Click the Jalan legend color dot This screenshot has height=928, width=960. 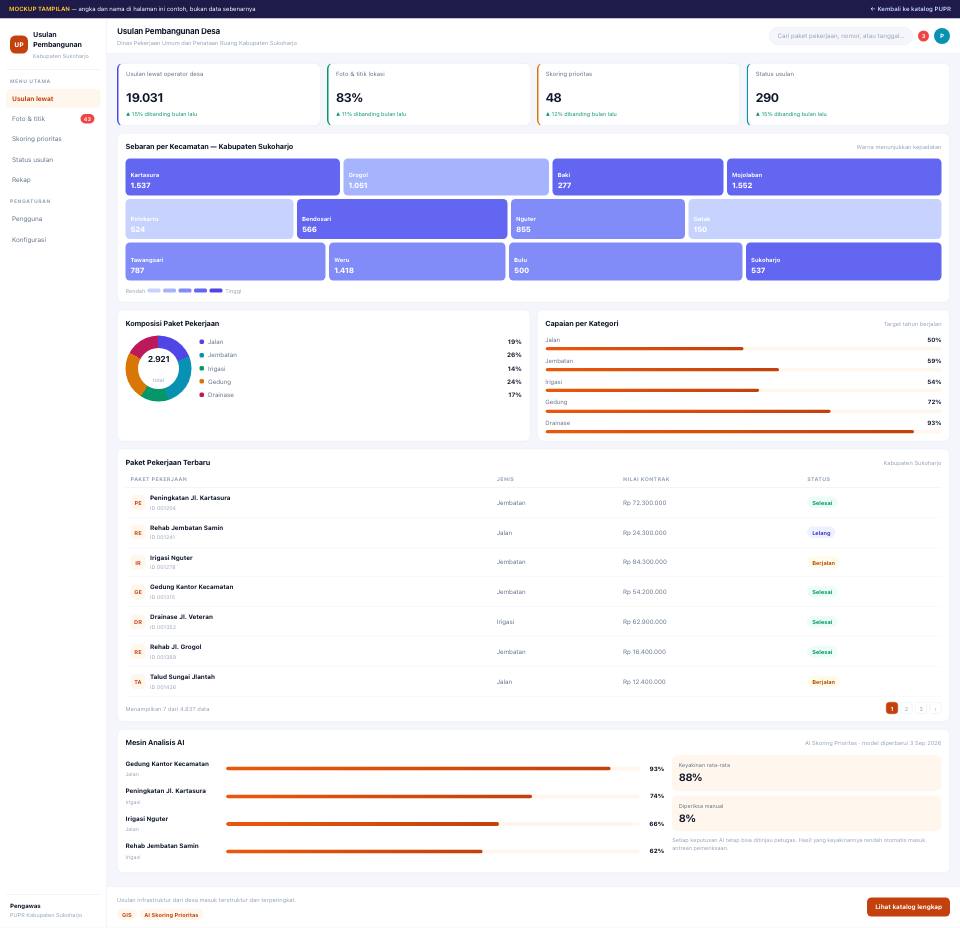coord(202,342)
